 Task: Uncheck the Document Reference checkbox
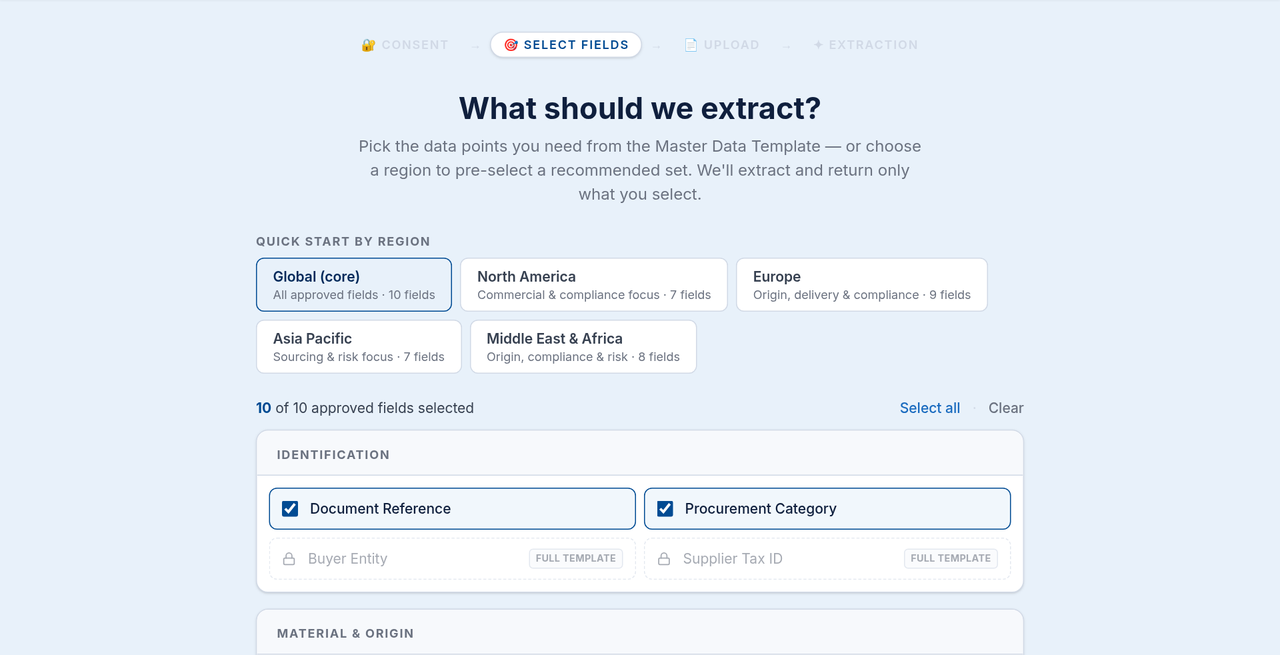[x=290, y=509]
